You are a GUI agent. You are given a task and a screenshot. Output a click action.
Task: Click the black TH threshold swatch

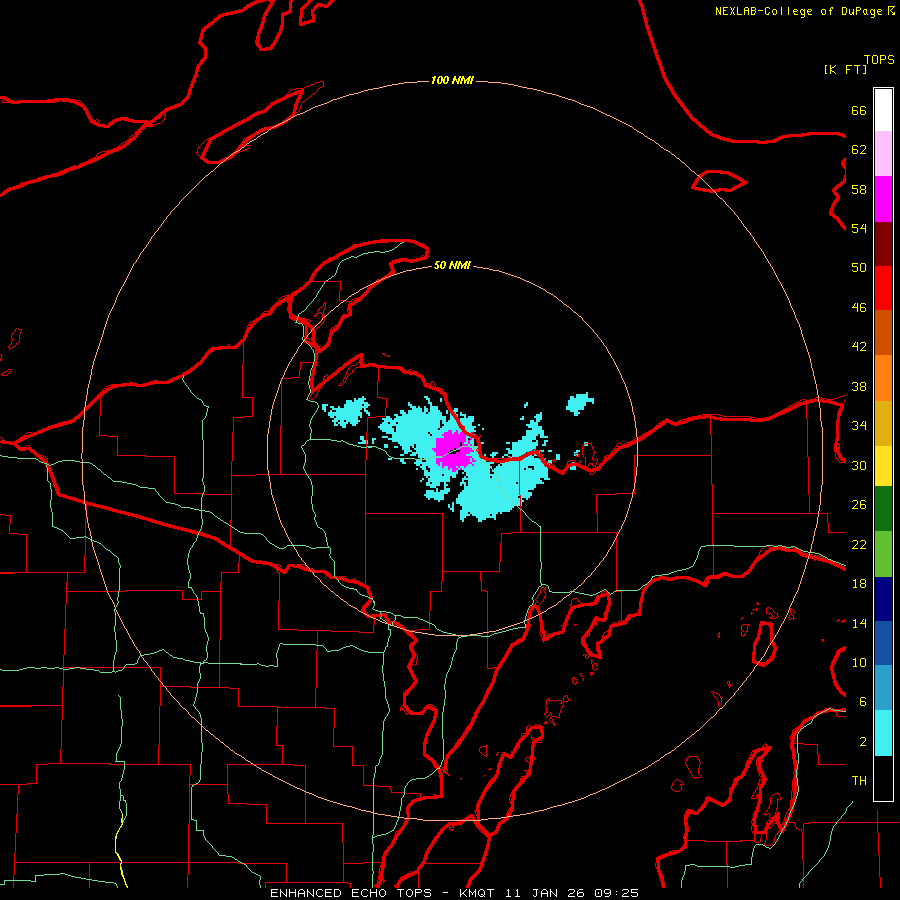click(883, 778)
